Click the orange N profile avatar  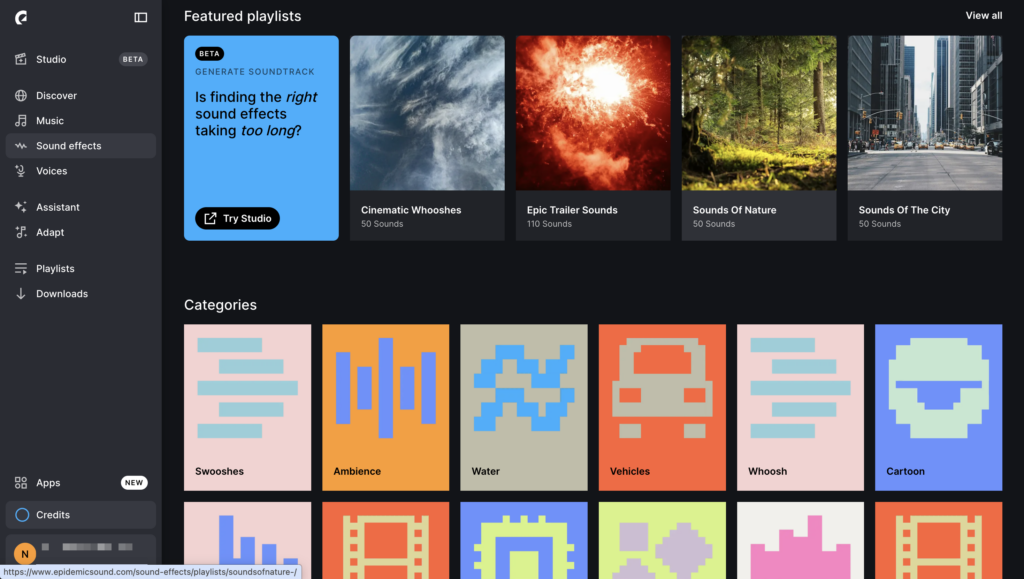click(x=25, y=554)
